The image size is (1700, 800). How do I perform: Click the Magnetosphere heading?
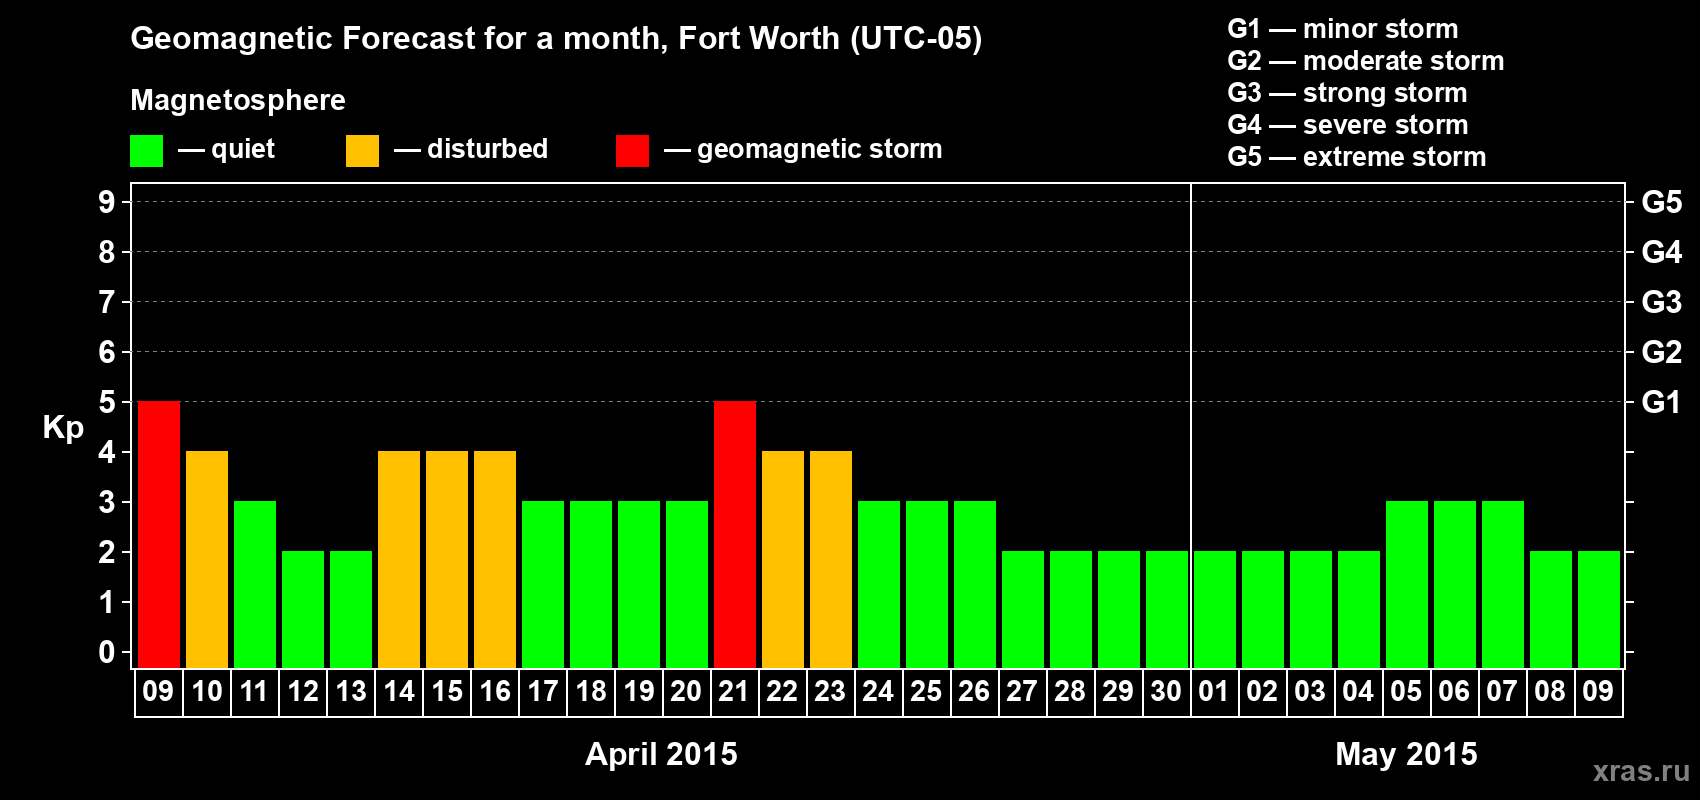[238, 100]
